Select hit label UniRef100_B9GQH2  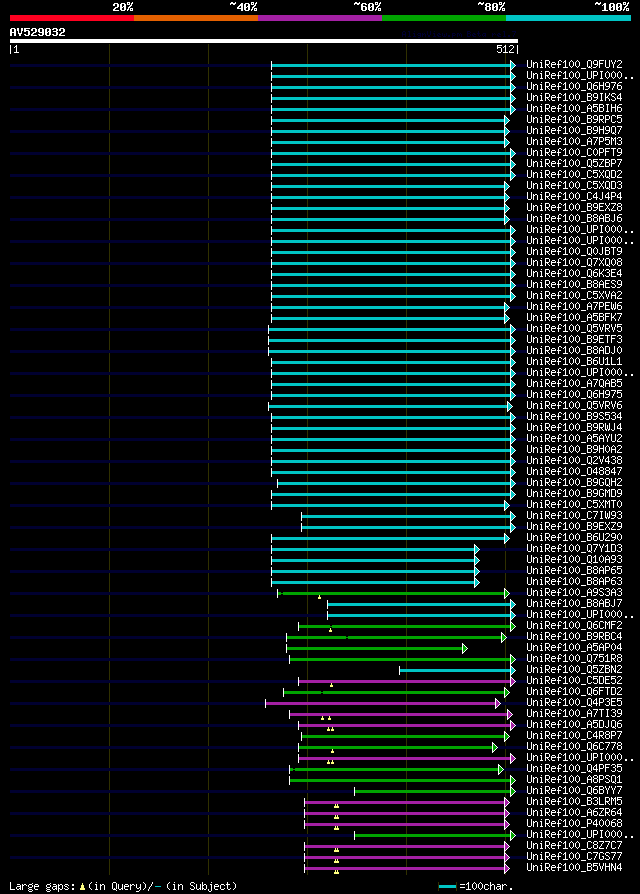574,482
